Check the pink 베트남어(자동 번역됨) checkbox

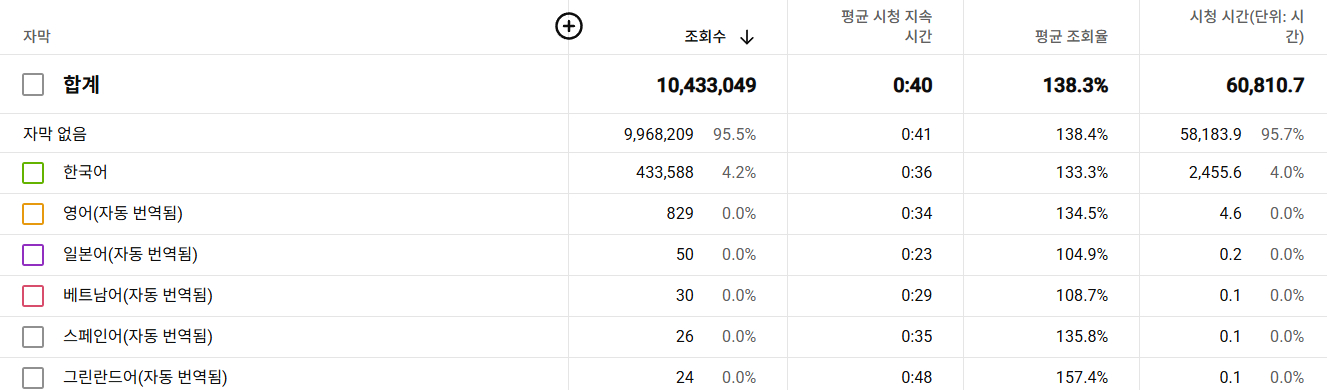tap(33, 296)
